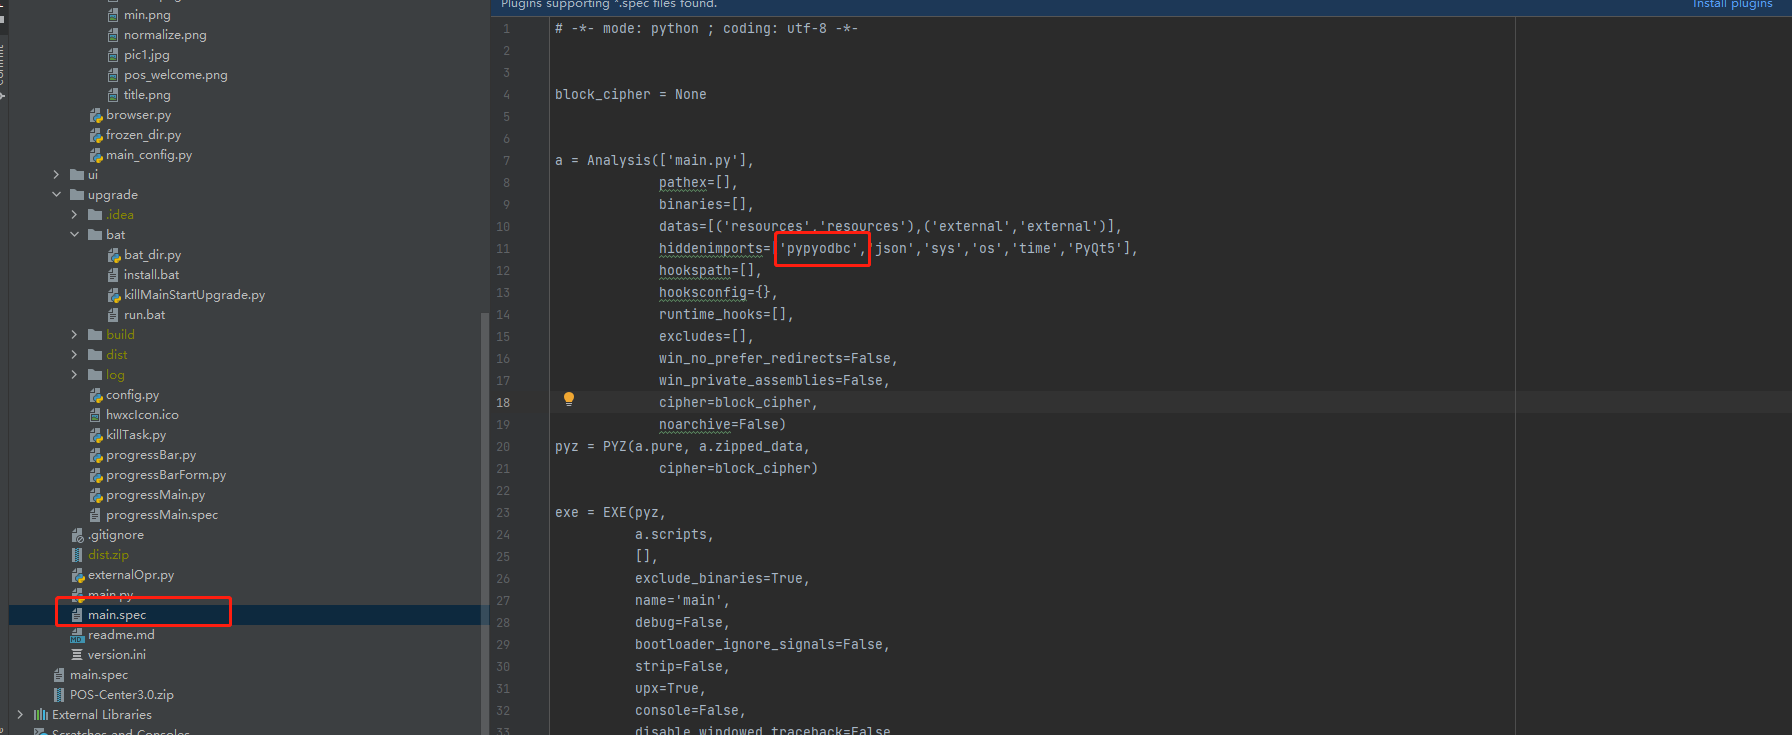The image size is (1792, 735).
Task: Click gutter line number 7
Action: pyautogui.click(x=506, y=161)
